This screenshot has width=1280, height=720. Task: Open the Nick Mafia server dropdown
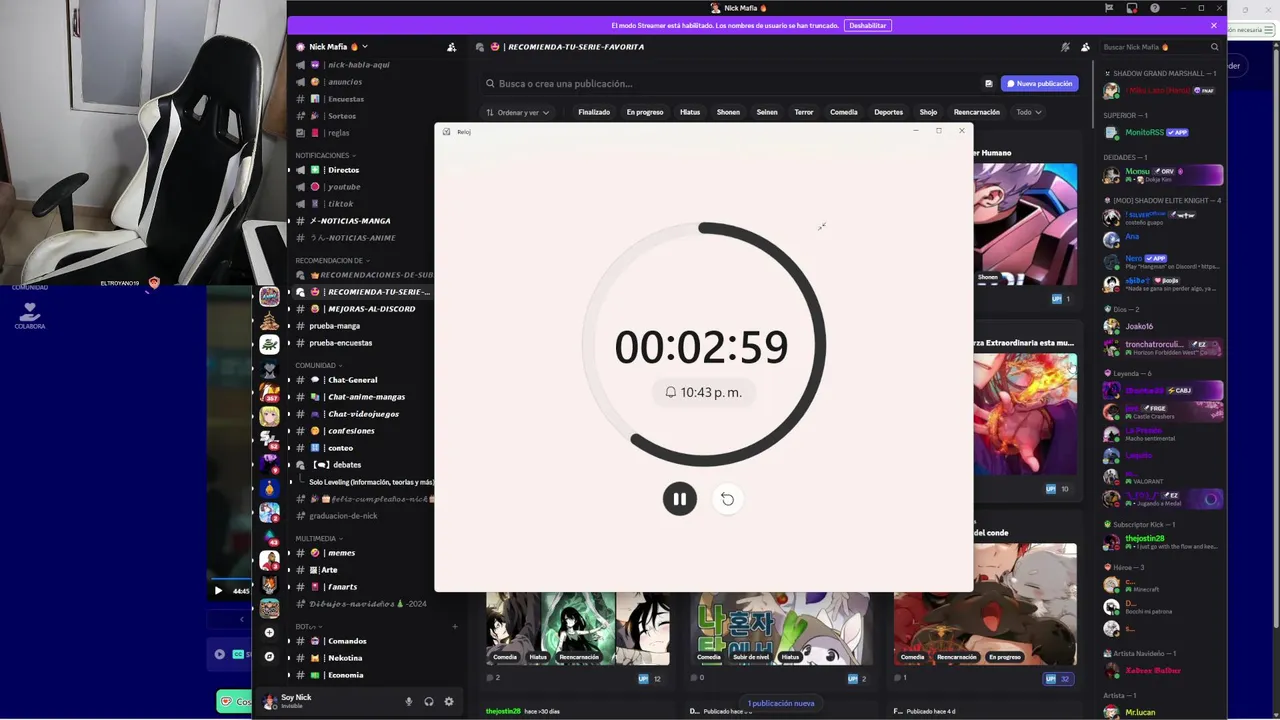click(339, 47)
